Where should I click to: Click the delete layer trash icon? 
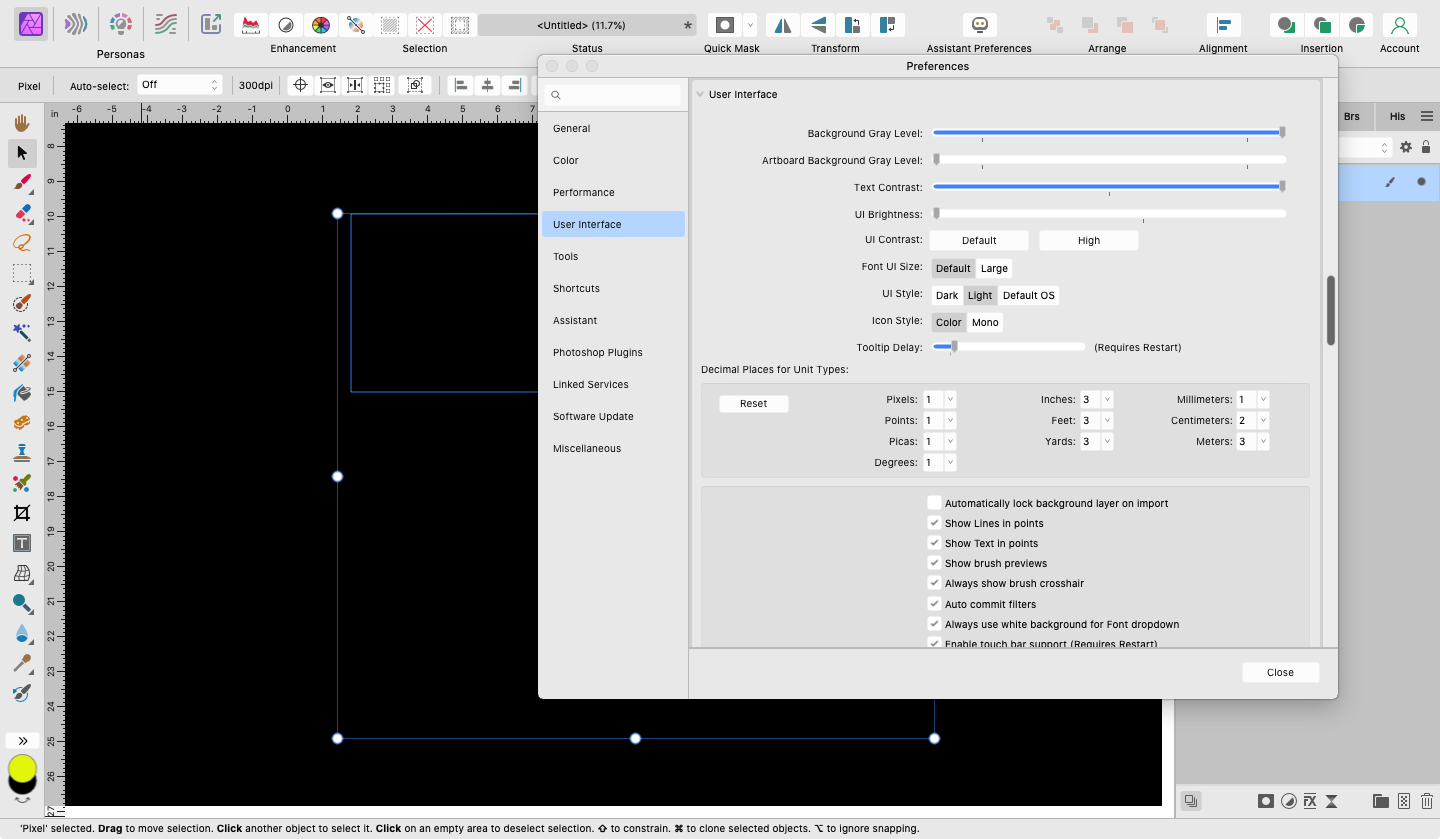pyautogui.click(x=1427, y=801)
